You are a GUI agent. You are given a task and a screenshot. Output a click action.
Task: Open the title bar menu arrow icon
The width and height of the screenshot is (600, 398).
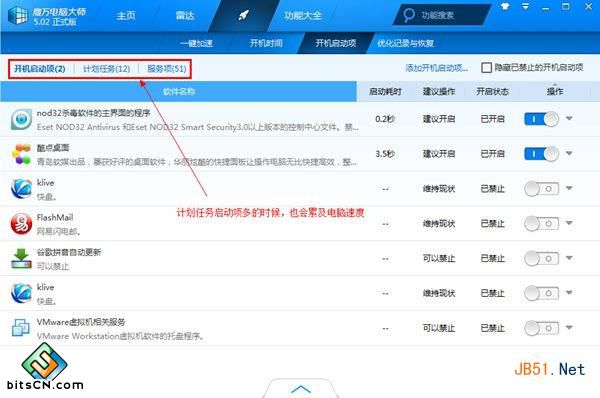pos(526,7)
